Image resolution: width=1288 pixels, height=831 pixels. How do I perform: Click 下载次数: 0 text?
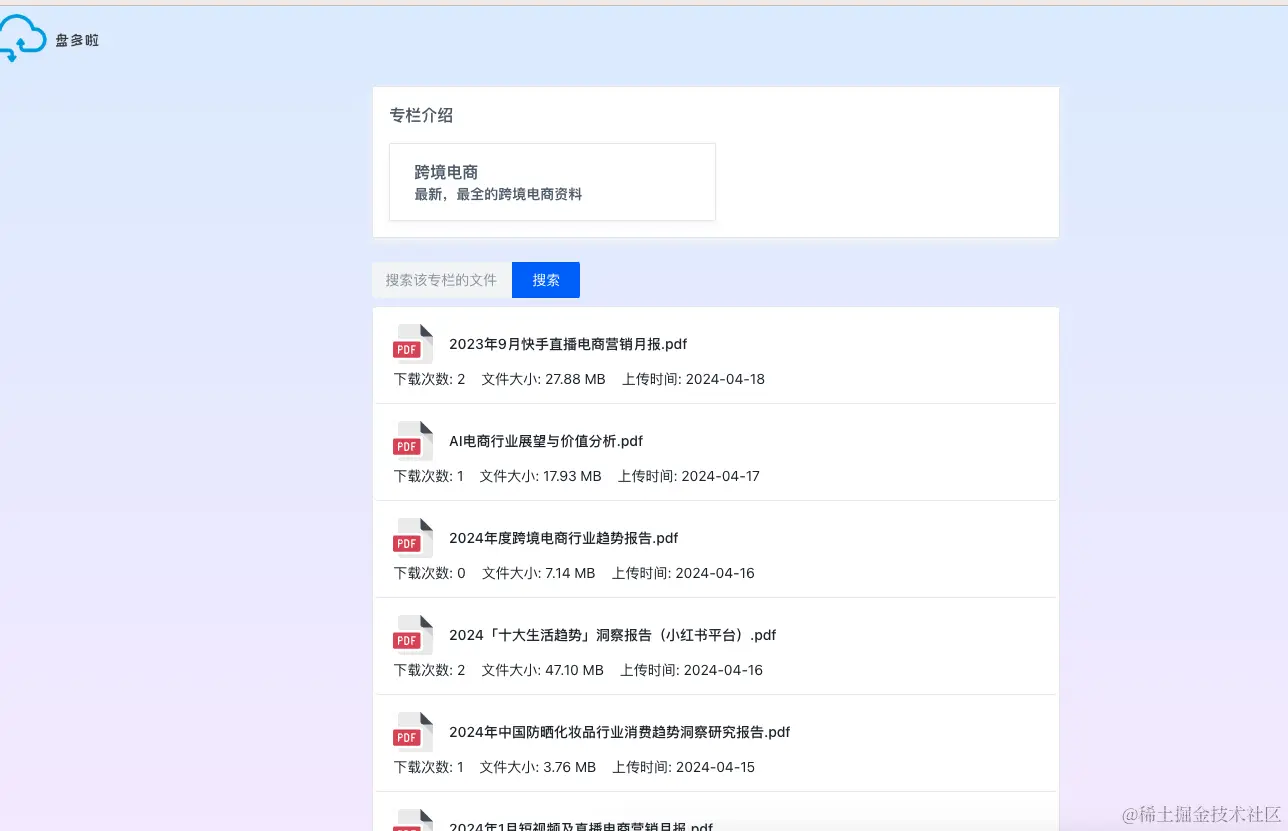pos(430,573)
